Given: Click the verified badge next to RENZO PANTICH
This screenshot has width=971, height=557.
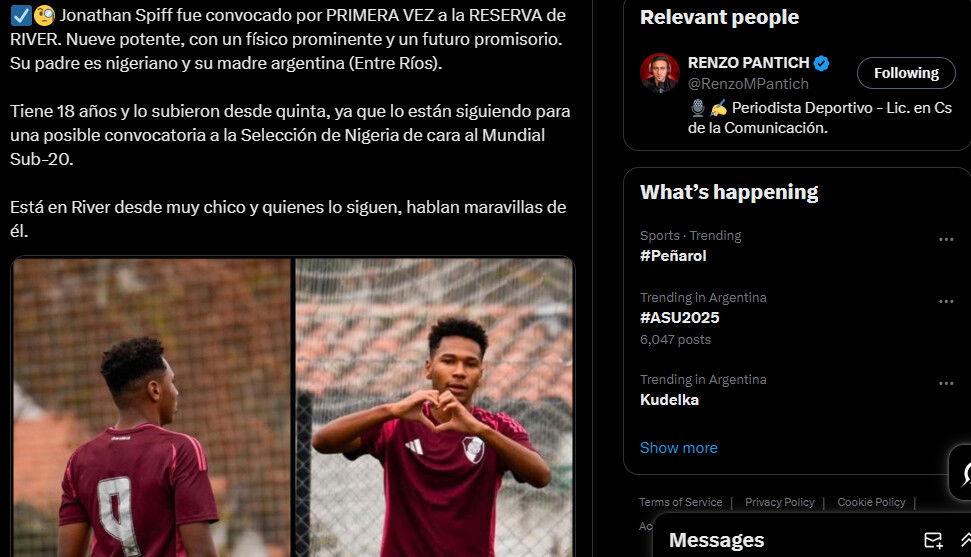Looking at the screenshot, I should click(x=822, y=63).
